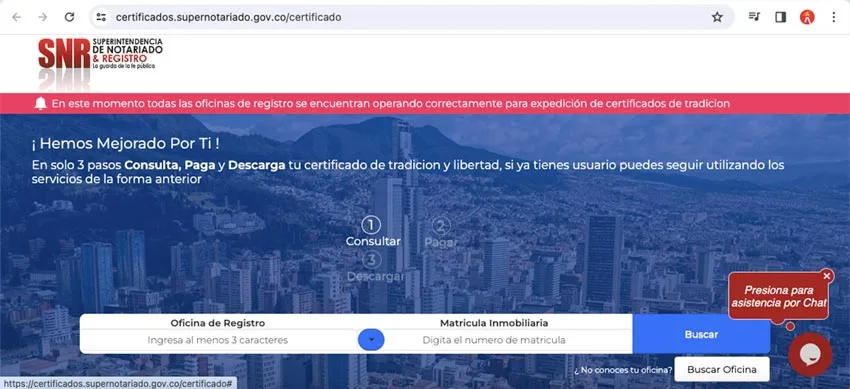Click the blue Buscar button

(x=701, y=334)
